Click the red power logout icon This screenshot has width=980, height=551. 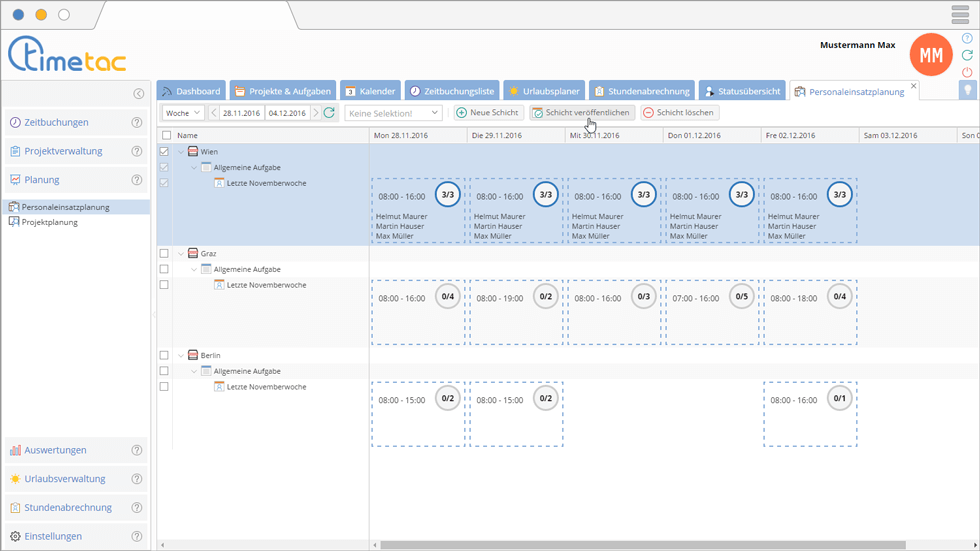(x=967, y=72)
